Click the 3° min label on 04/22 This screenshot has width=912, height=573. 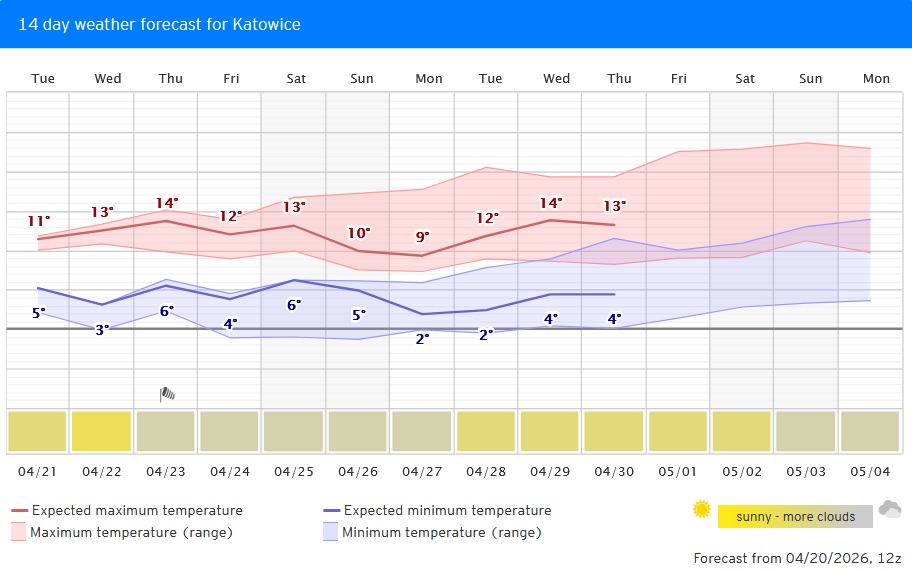(x=102, y=329)
